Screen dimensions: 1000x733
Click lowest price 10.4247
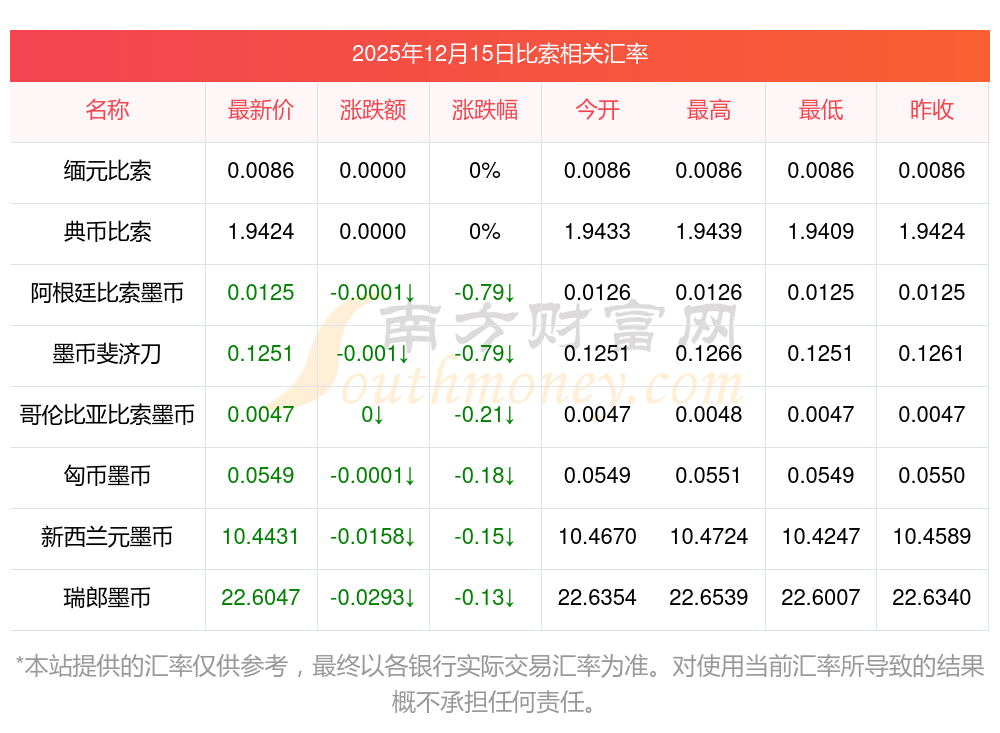coord(821,537)
